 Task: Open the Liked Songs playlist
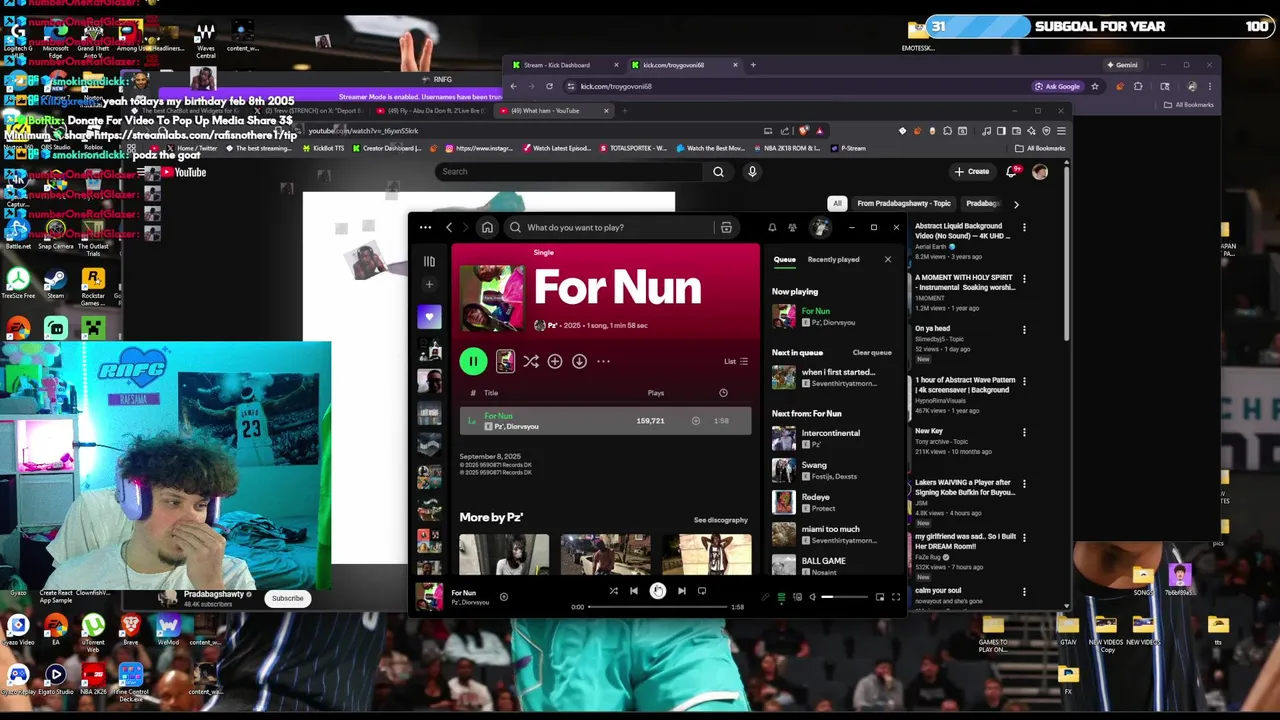pos(429,316)
